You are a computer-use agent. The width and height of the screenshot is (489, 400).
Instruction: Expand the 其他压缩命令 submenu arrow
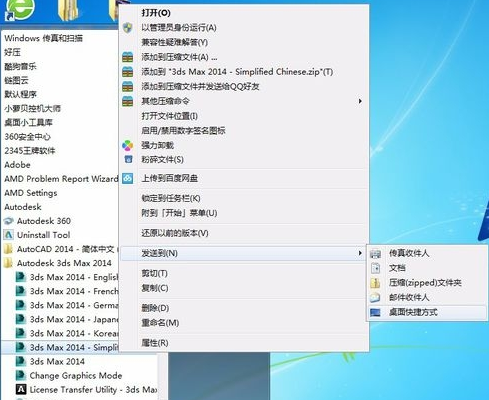click(x=360, y=101)
